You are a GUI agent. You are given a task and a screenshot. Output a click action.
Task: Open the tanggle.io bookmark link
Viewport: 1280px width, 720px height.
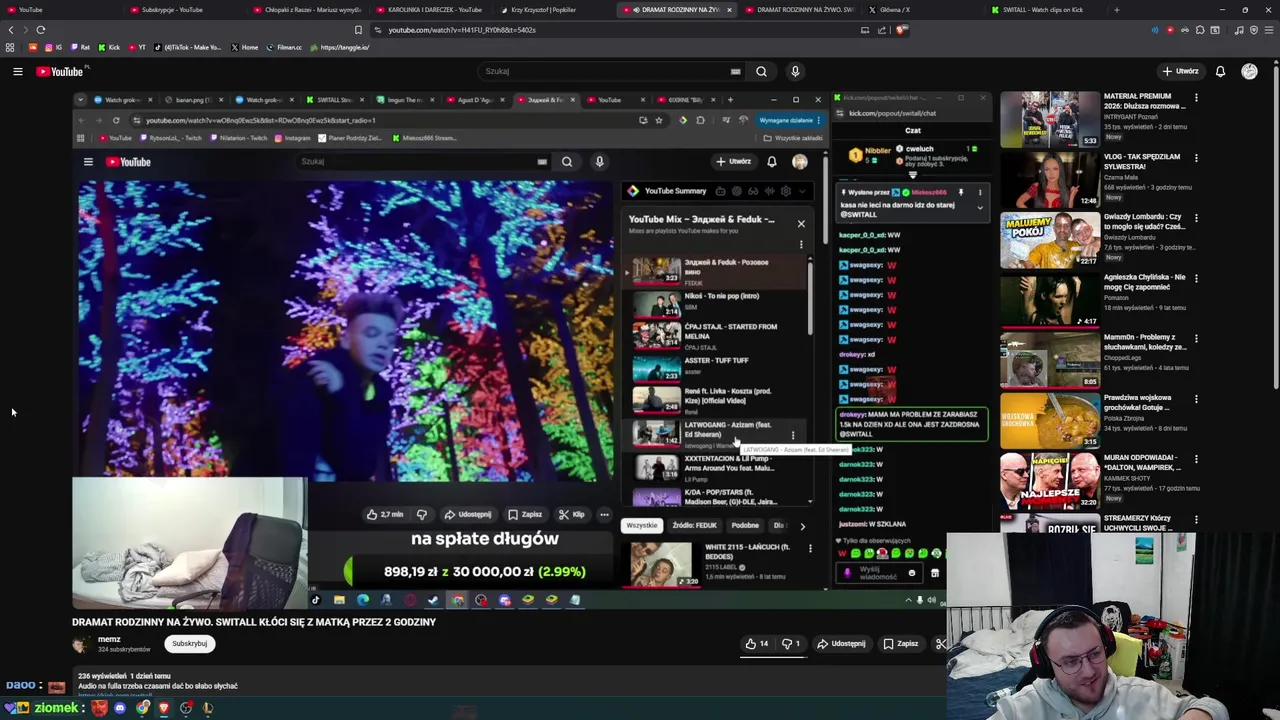[339, 47]
